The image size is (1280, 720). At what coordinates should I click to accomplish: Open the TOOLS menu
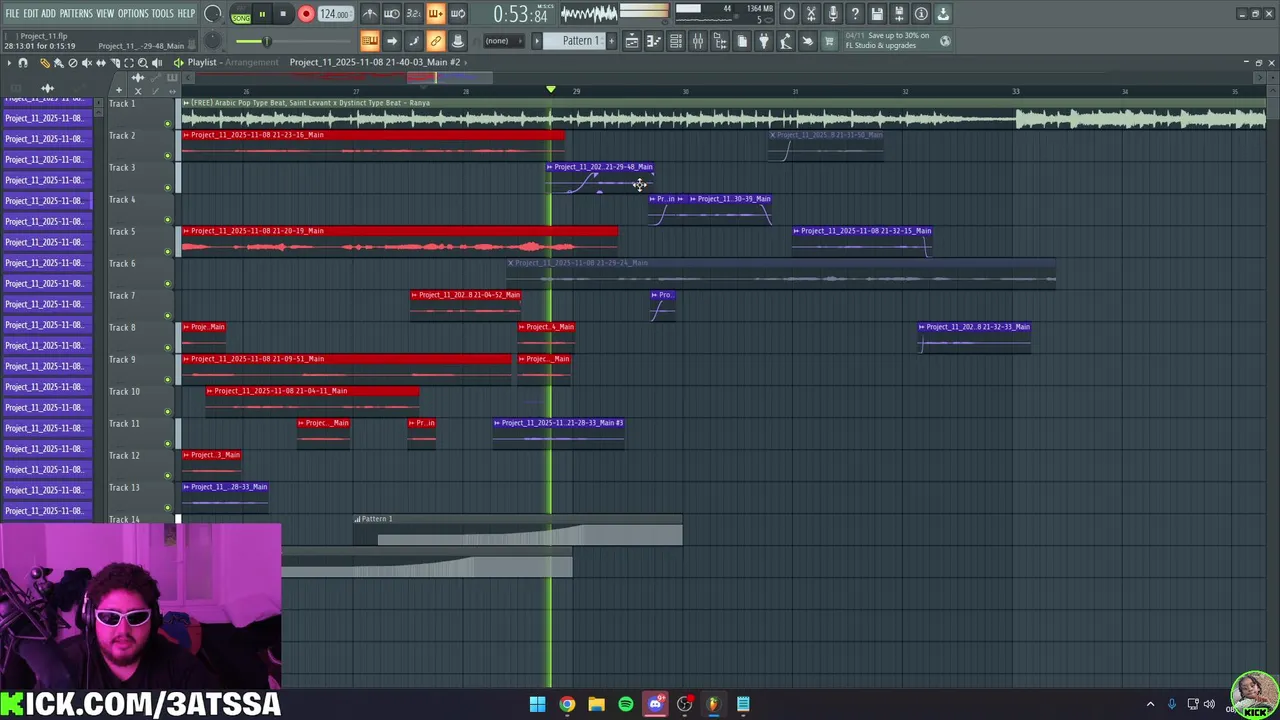[x=162, y=13]
